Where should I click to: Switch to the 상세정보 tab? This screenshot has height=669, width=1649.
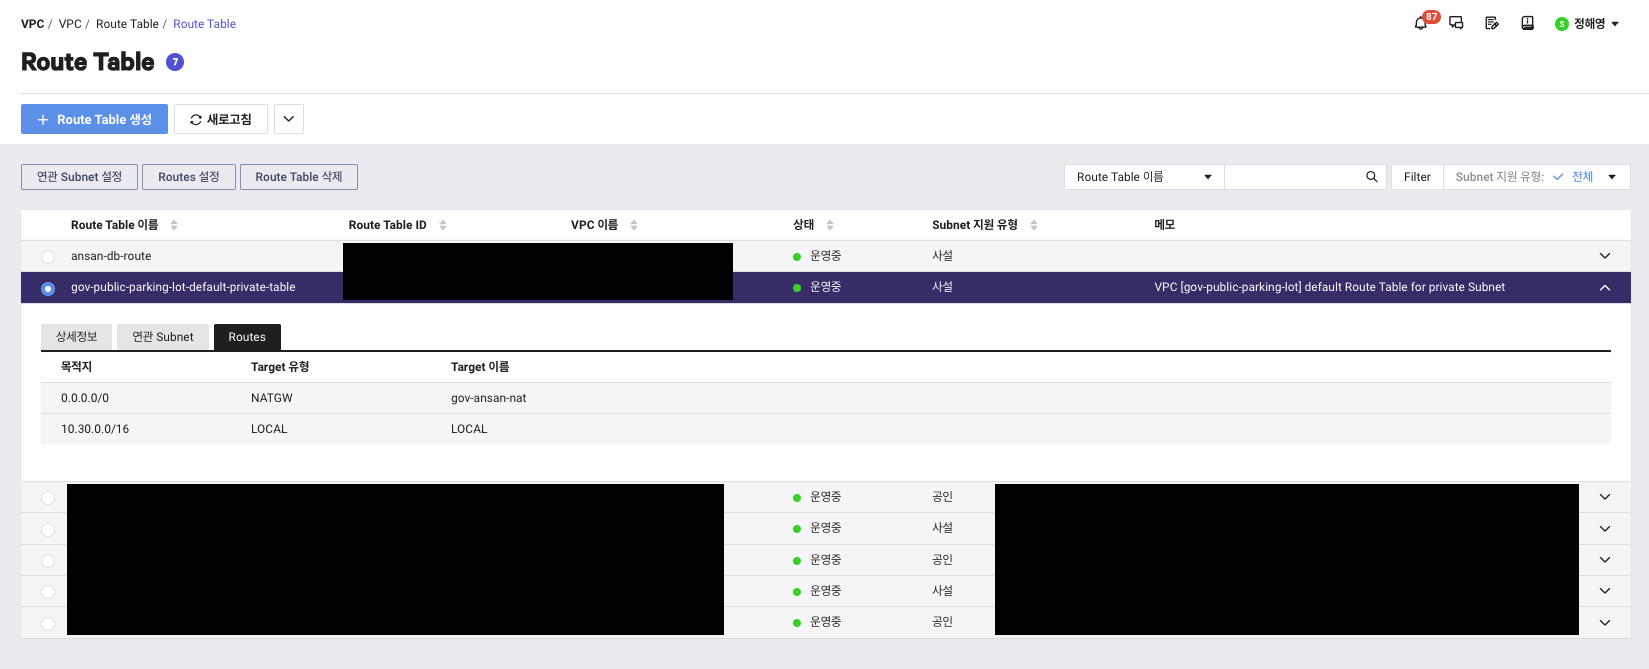click(77, 337)
